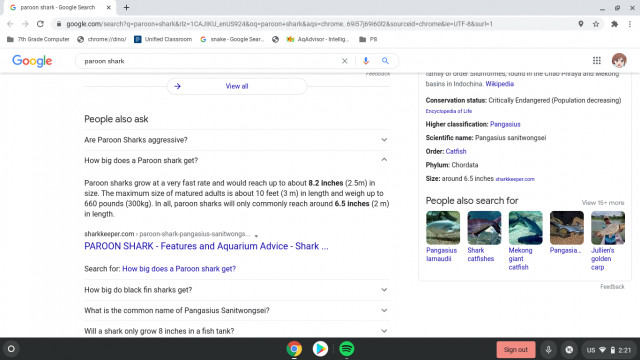Clear the search box with X

click(344, 61)
